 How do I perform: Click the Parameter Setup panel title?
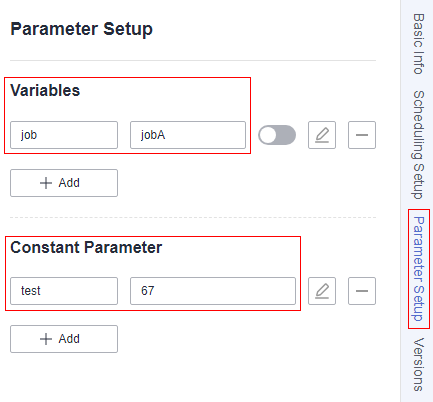coord(82,29)
